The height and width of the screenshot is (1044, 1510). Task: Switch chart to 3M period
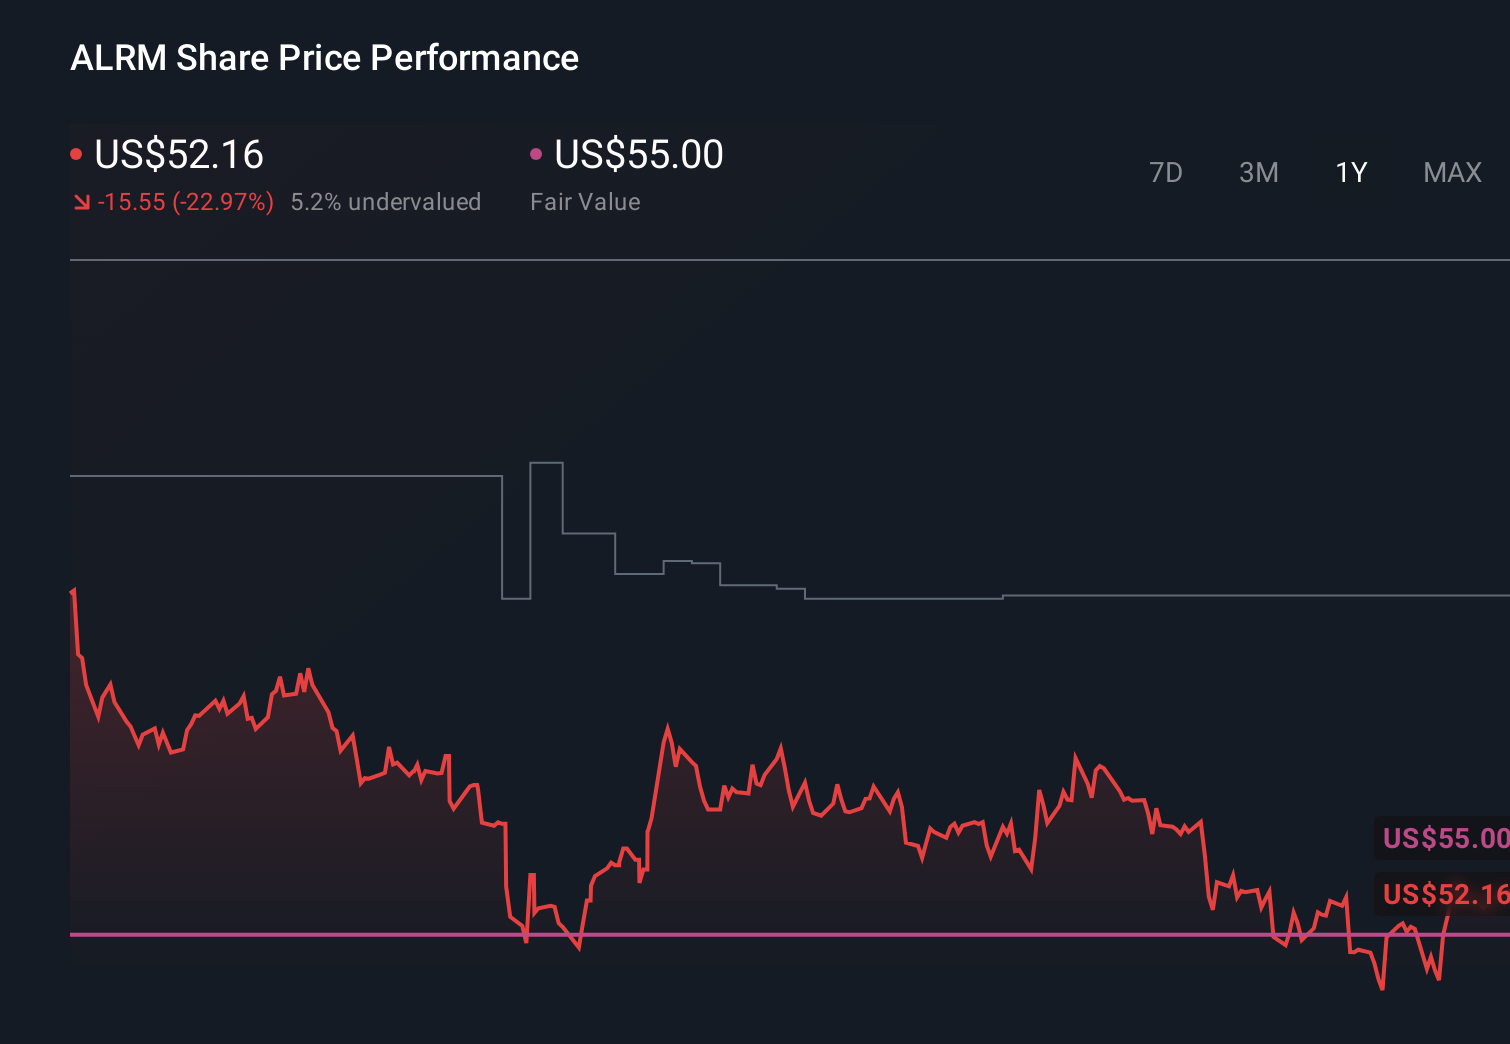(x=1258, y=172)
